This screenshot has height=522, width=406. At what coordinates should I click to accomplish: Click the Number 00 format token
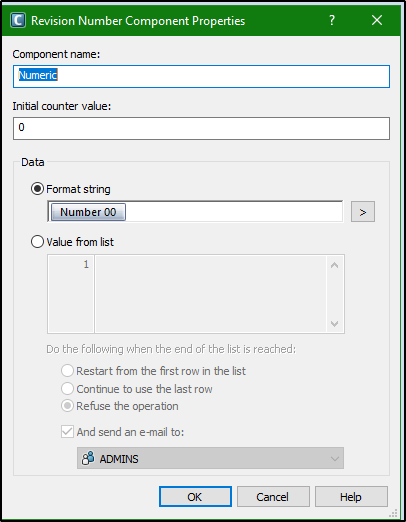[x=88, y=212]
